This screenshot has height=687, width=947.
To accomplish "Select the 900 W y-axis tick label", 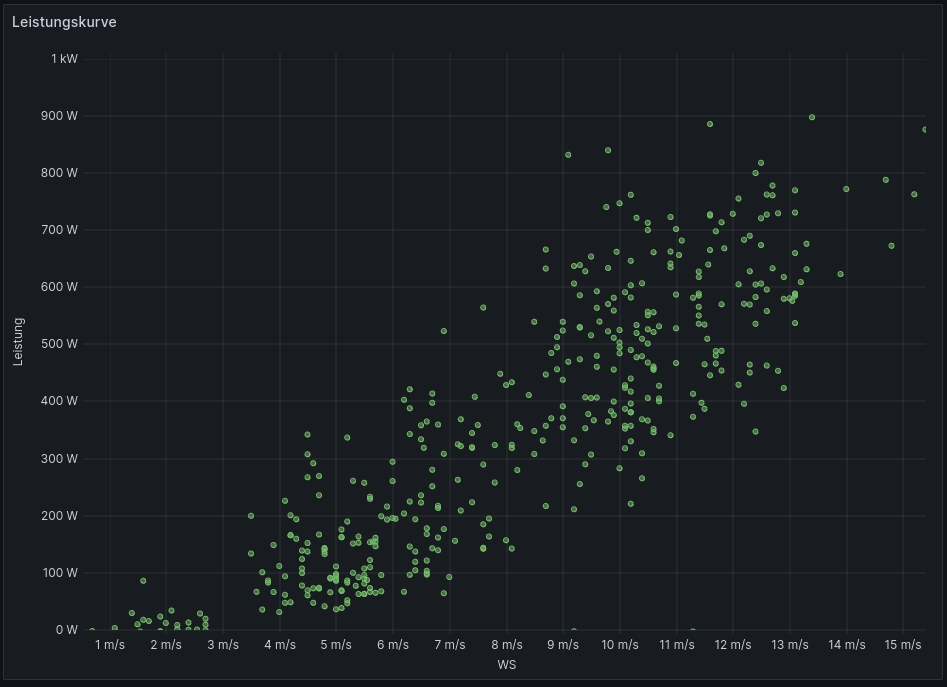I will (x=58, y=116).
